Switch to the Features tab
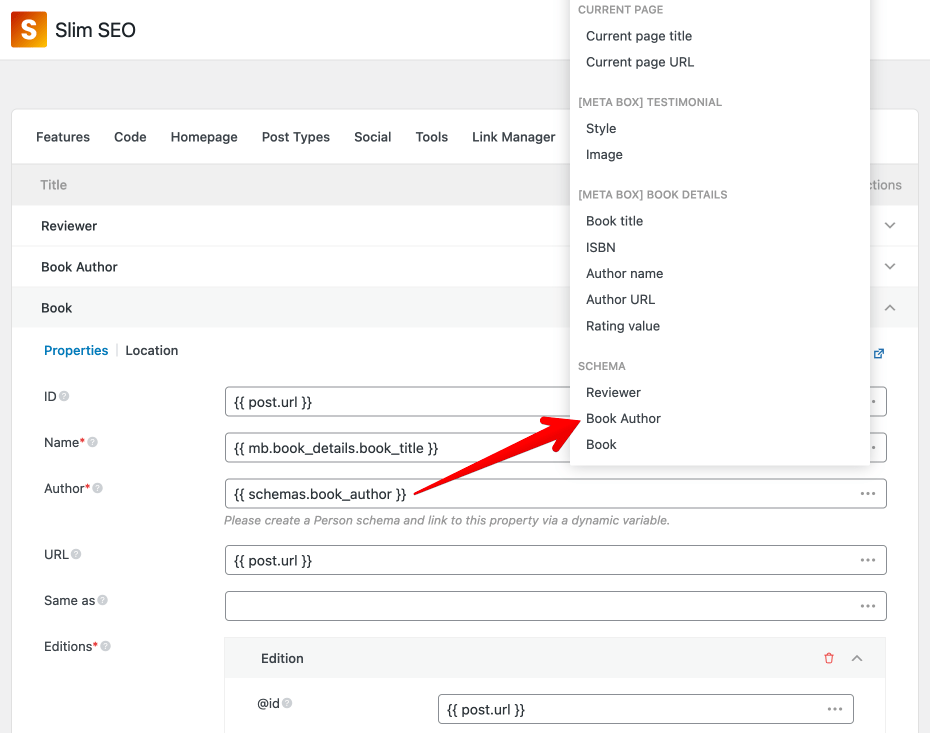Screen dimensions: 930x733 (x=63, y=137)
